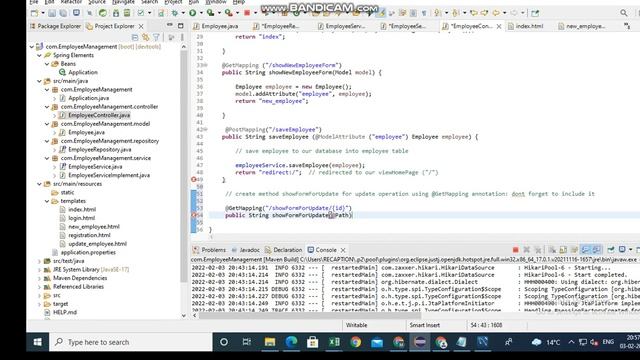Screen dimensions: 640x360
Task: Switch to the new_employe... editor tab
Action: pyautogui.click(x=582, y=26)
